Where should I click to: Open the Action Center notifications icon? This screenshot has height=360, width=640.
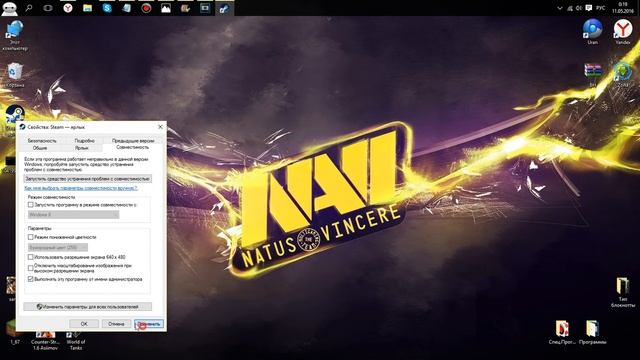(589, 8)
